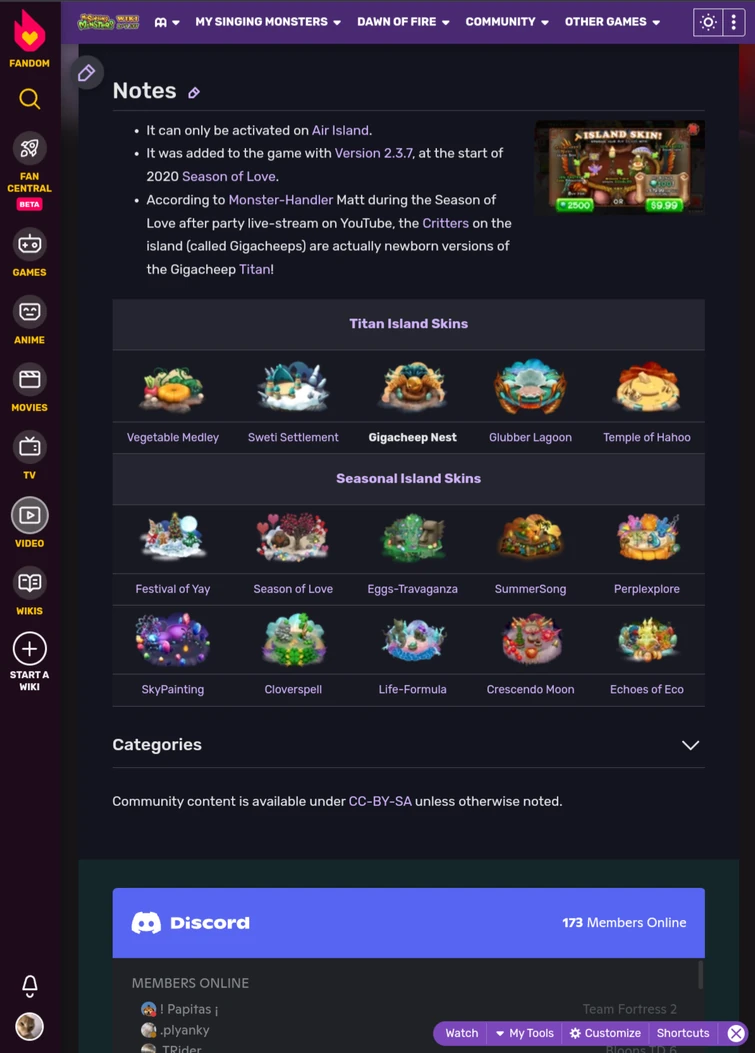
Task: Open the Games controller icon
Action: click(30, 244)
